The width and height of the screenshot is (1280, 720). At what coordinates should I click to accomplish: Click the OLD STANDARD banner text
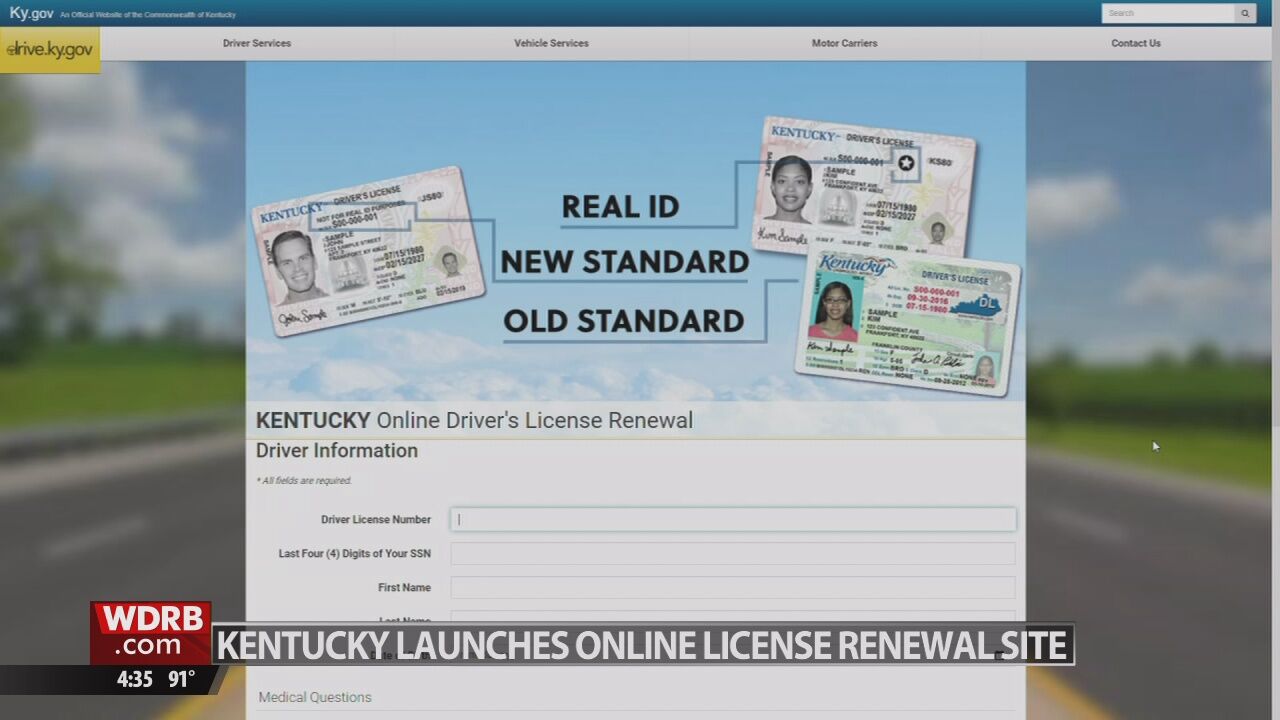click(x=624, y=321)
